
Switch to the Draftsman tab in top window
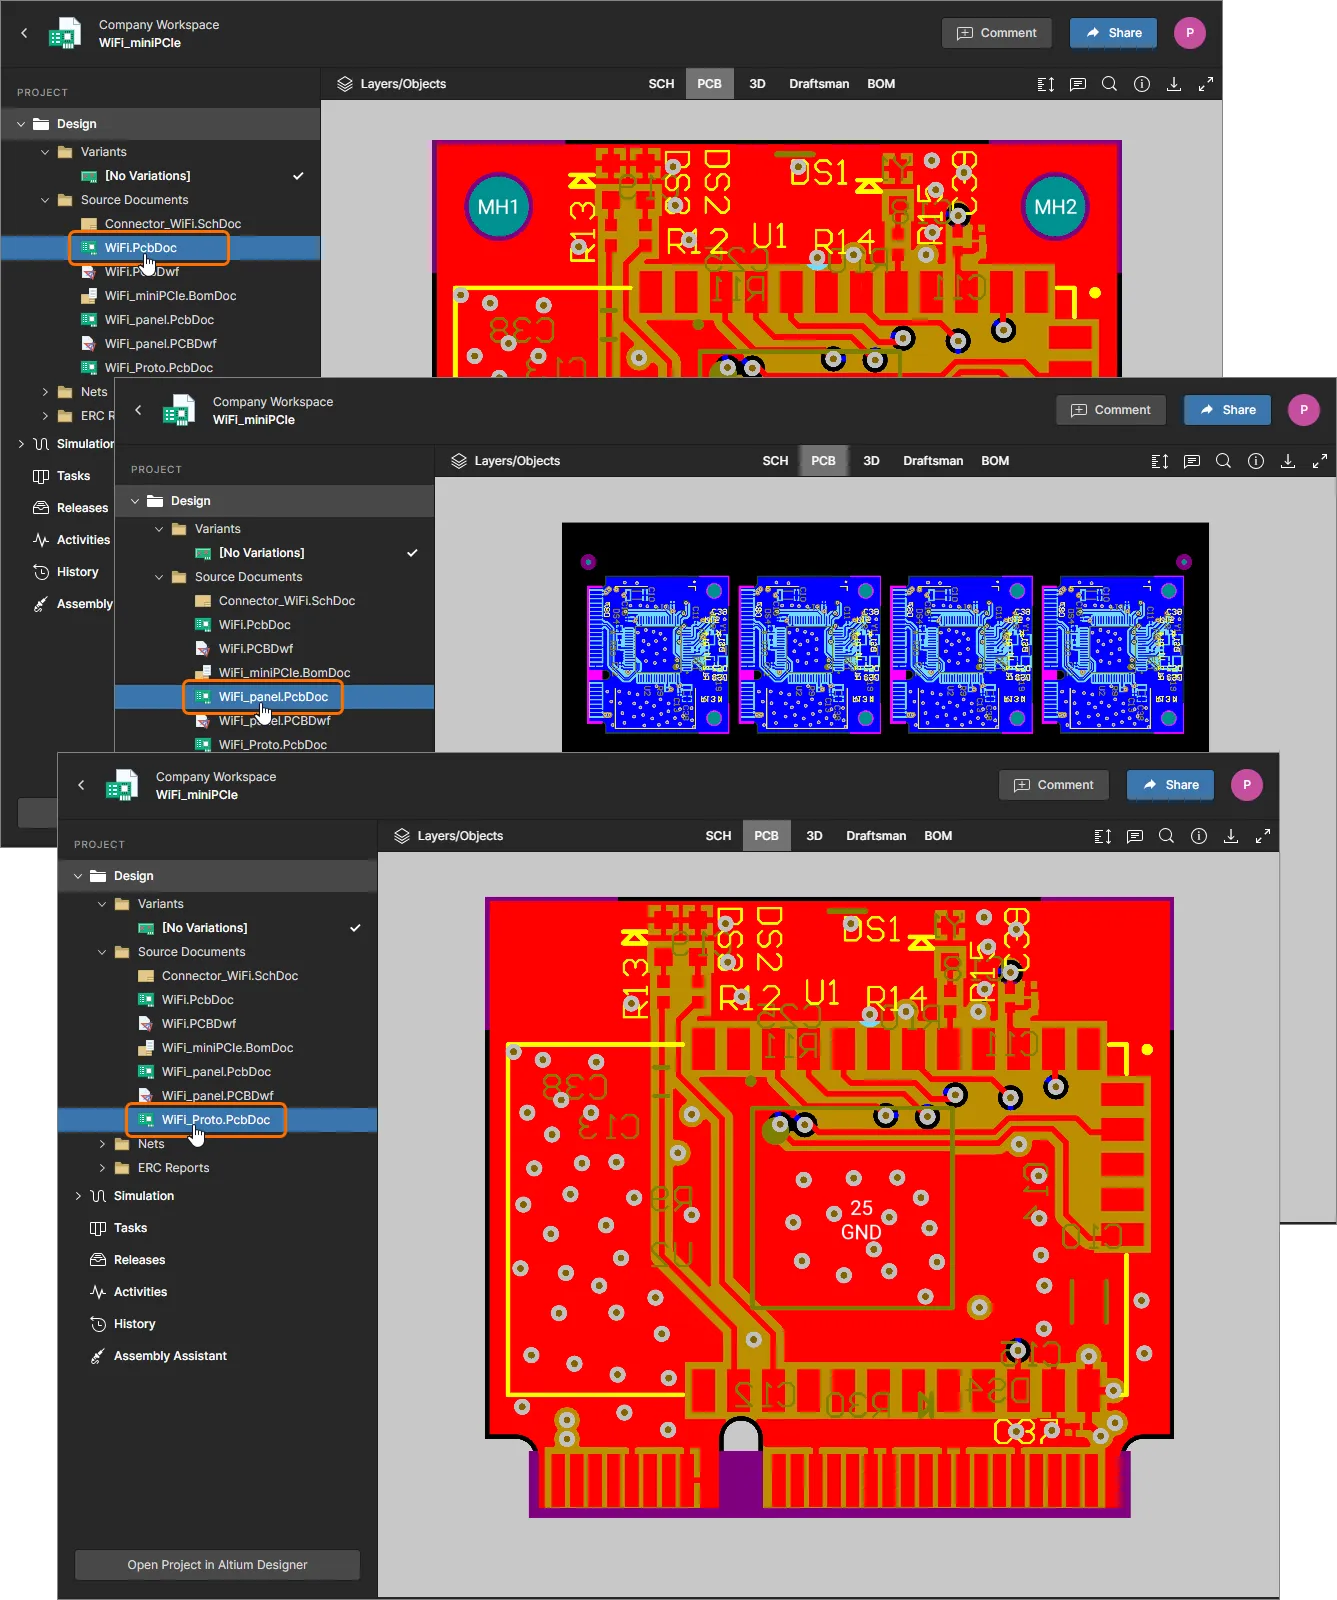coord(819,84)
